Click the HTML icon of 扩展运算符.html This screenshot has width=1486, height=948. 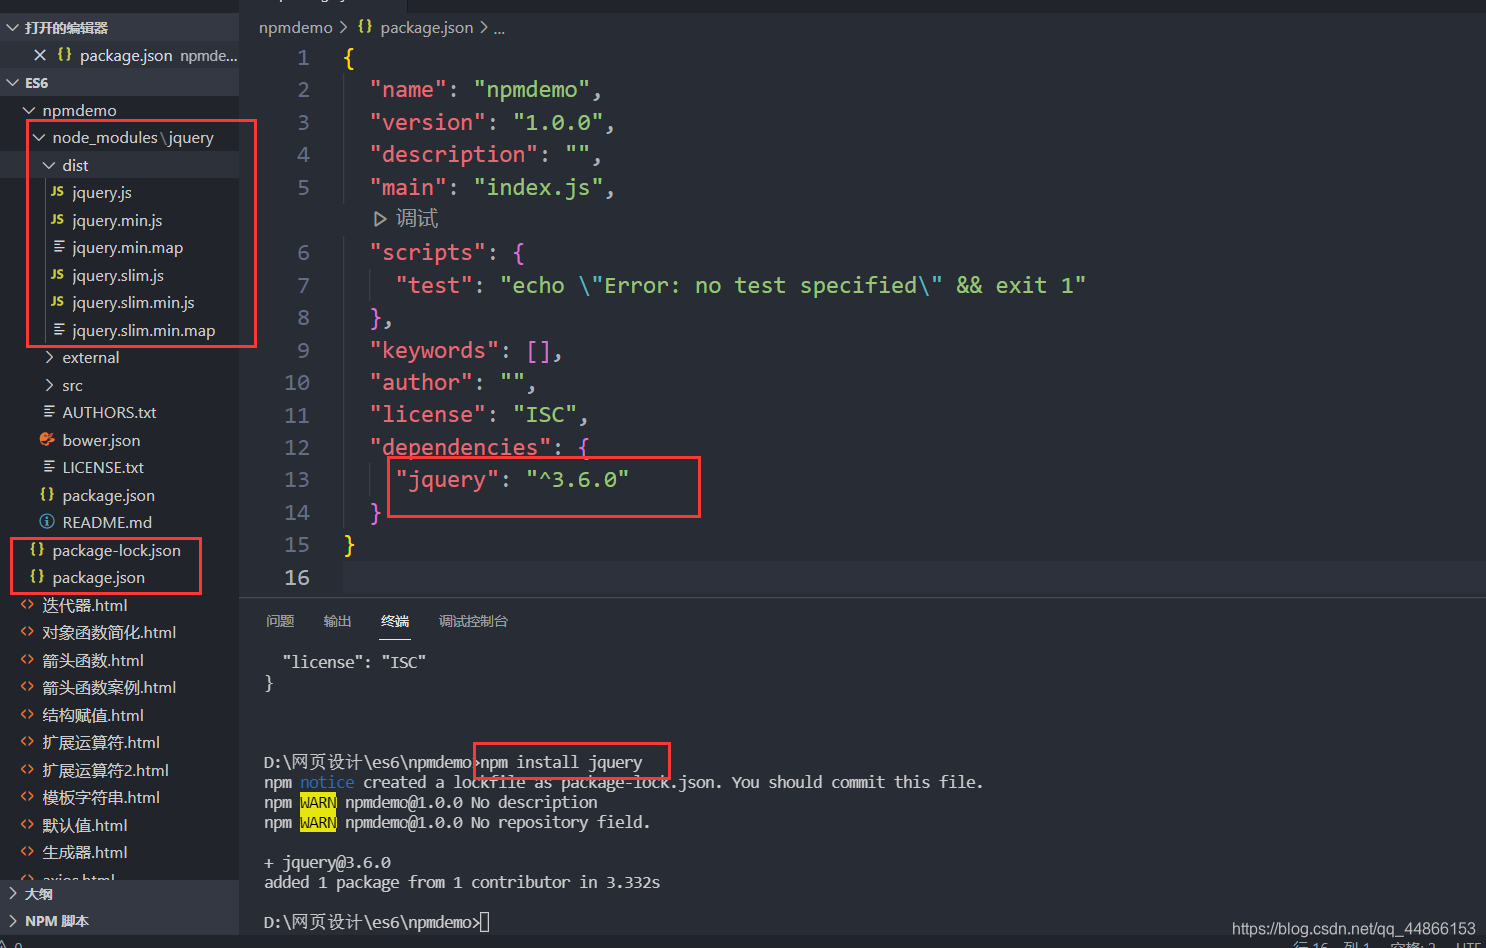tap(27, 741)
